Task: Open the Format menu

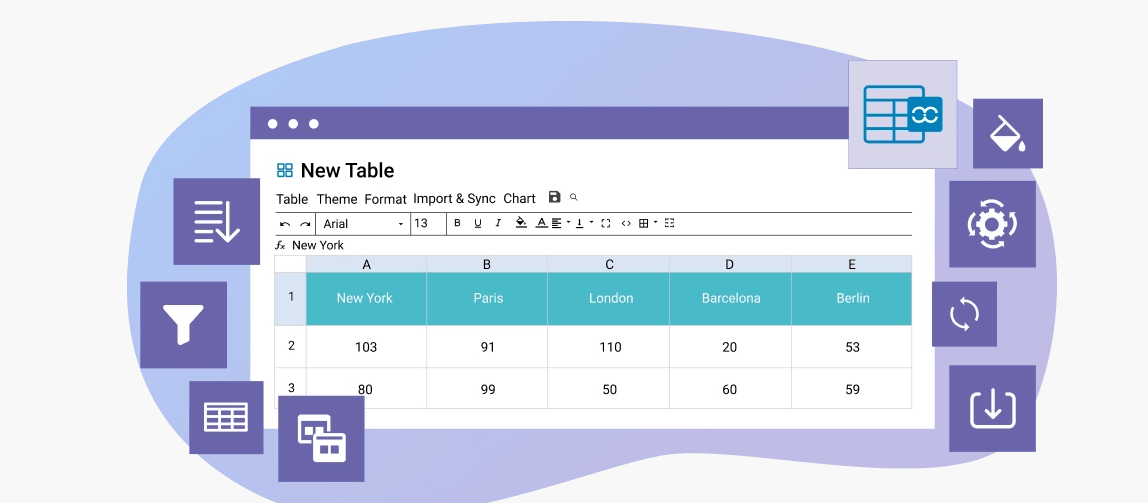Action: click(x=385, y=199)
